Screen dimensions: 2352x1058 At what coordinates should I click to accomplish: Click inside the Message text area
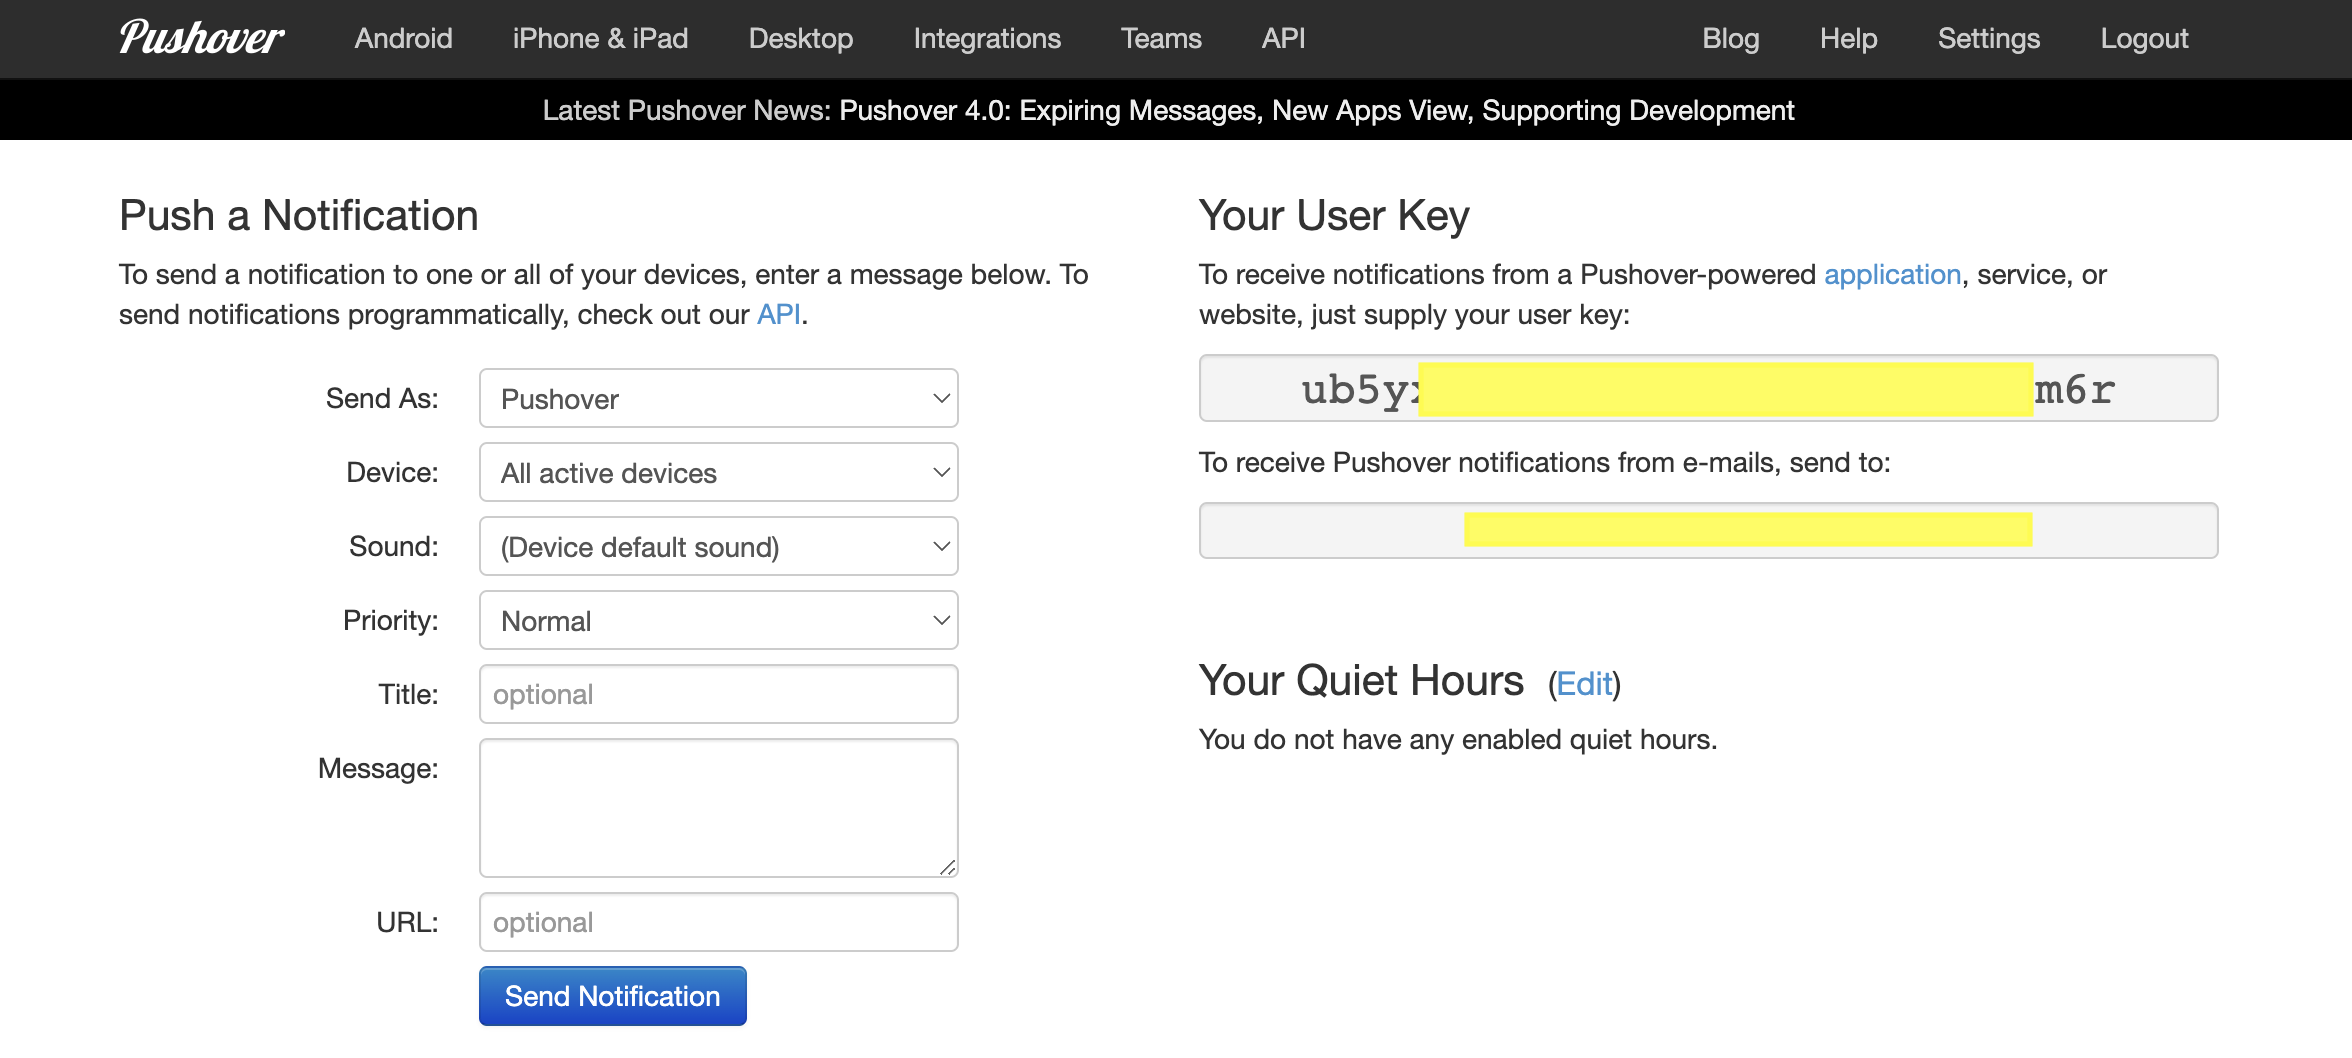point(718,808)
